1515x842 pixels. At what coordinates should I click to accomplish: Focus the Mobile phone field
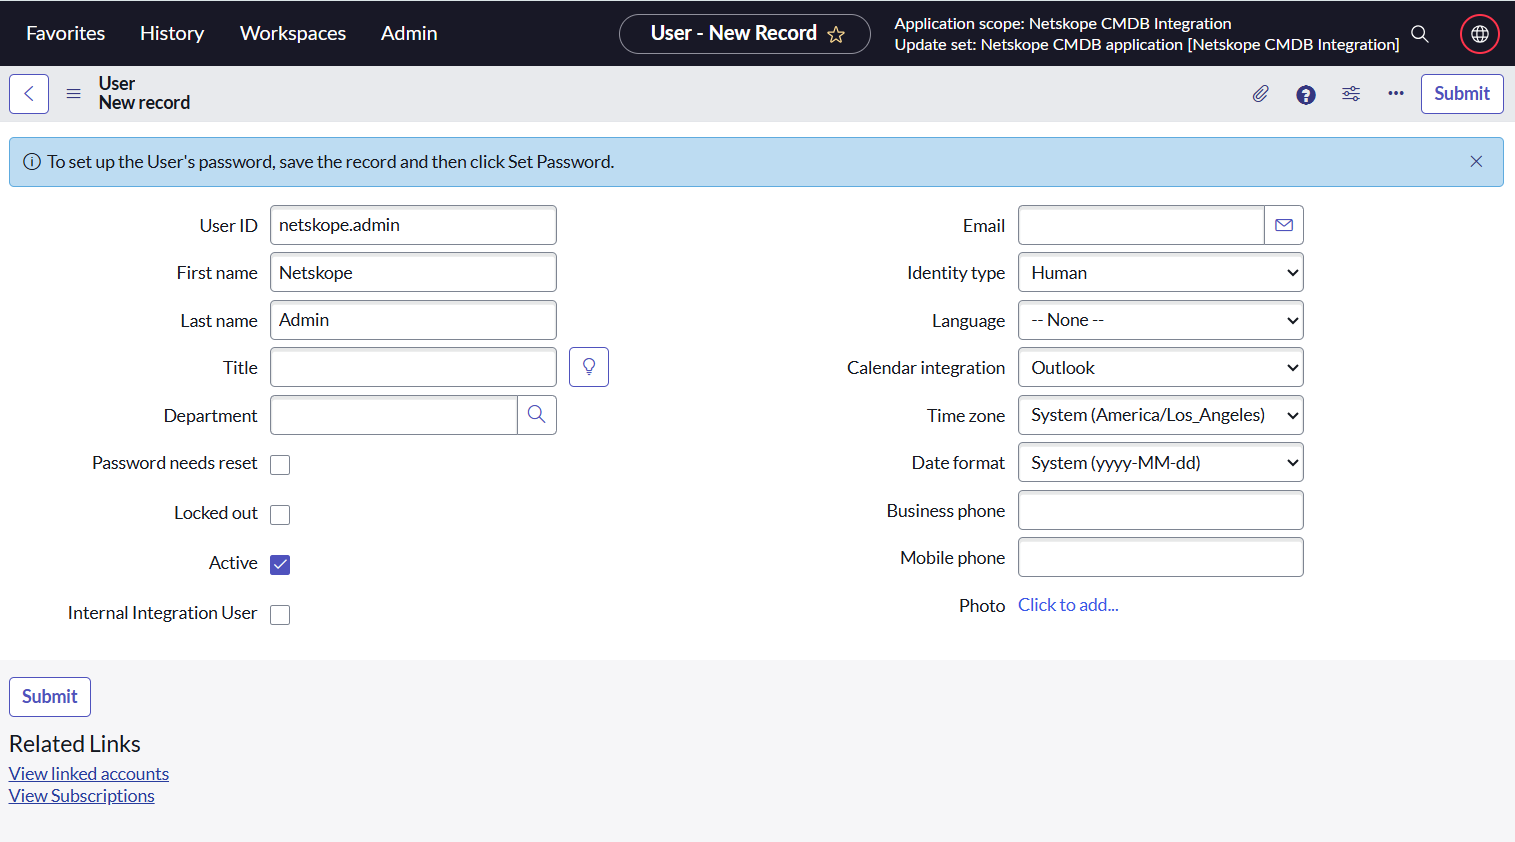pyautogui.click(x=1161, y=558)
